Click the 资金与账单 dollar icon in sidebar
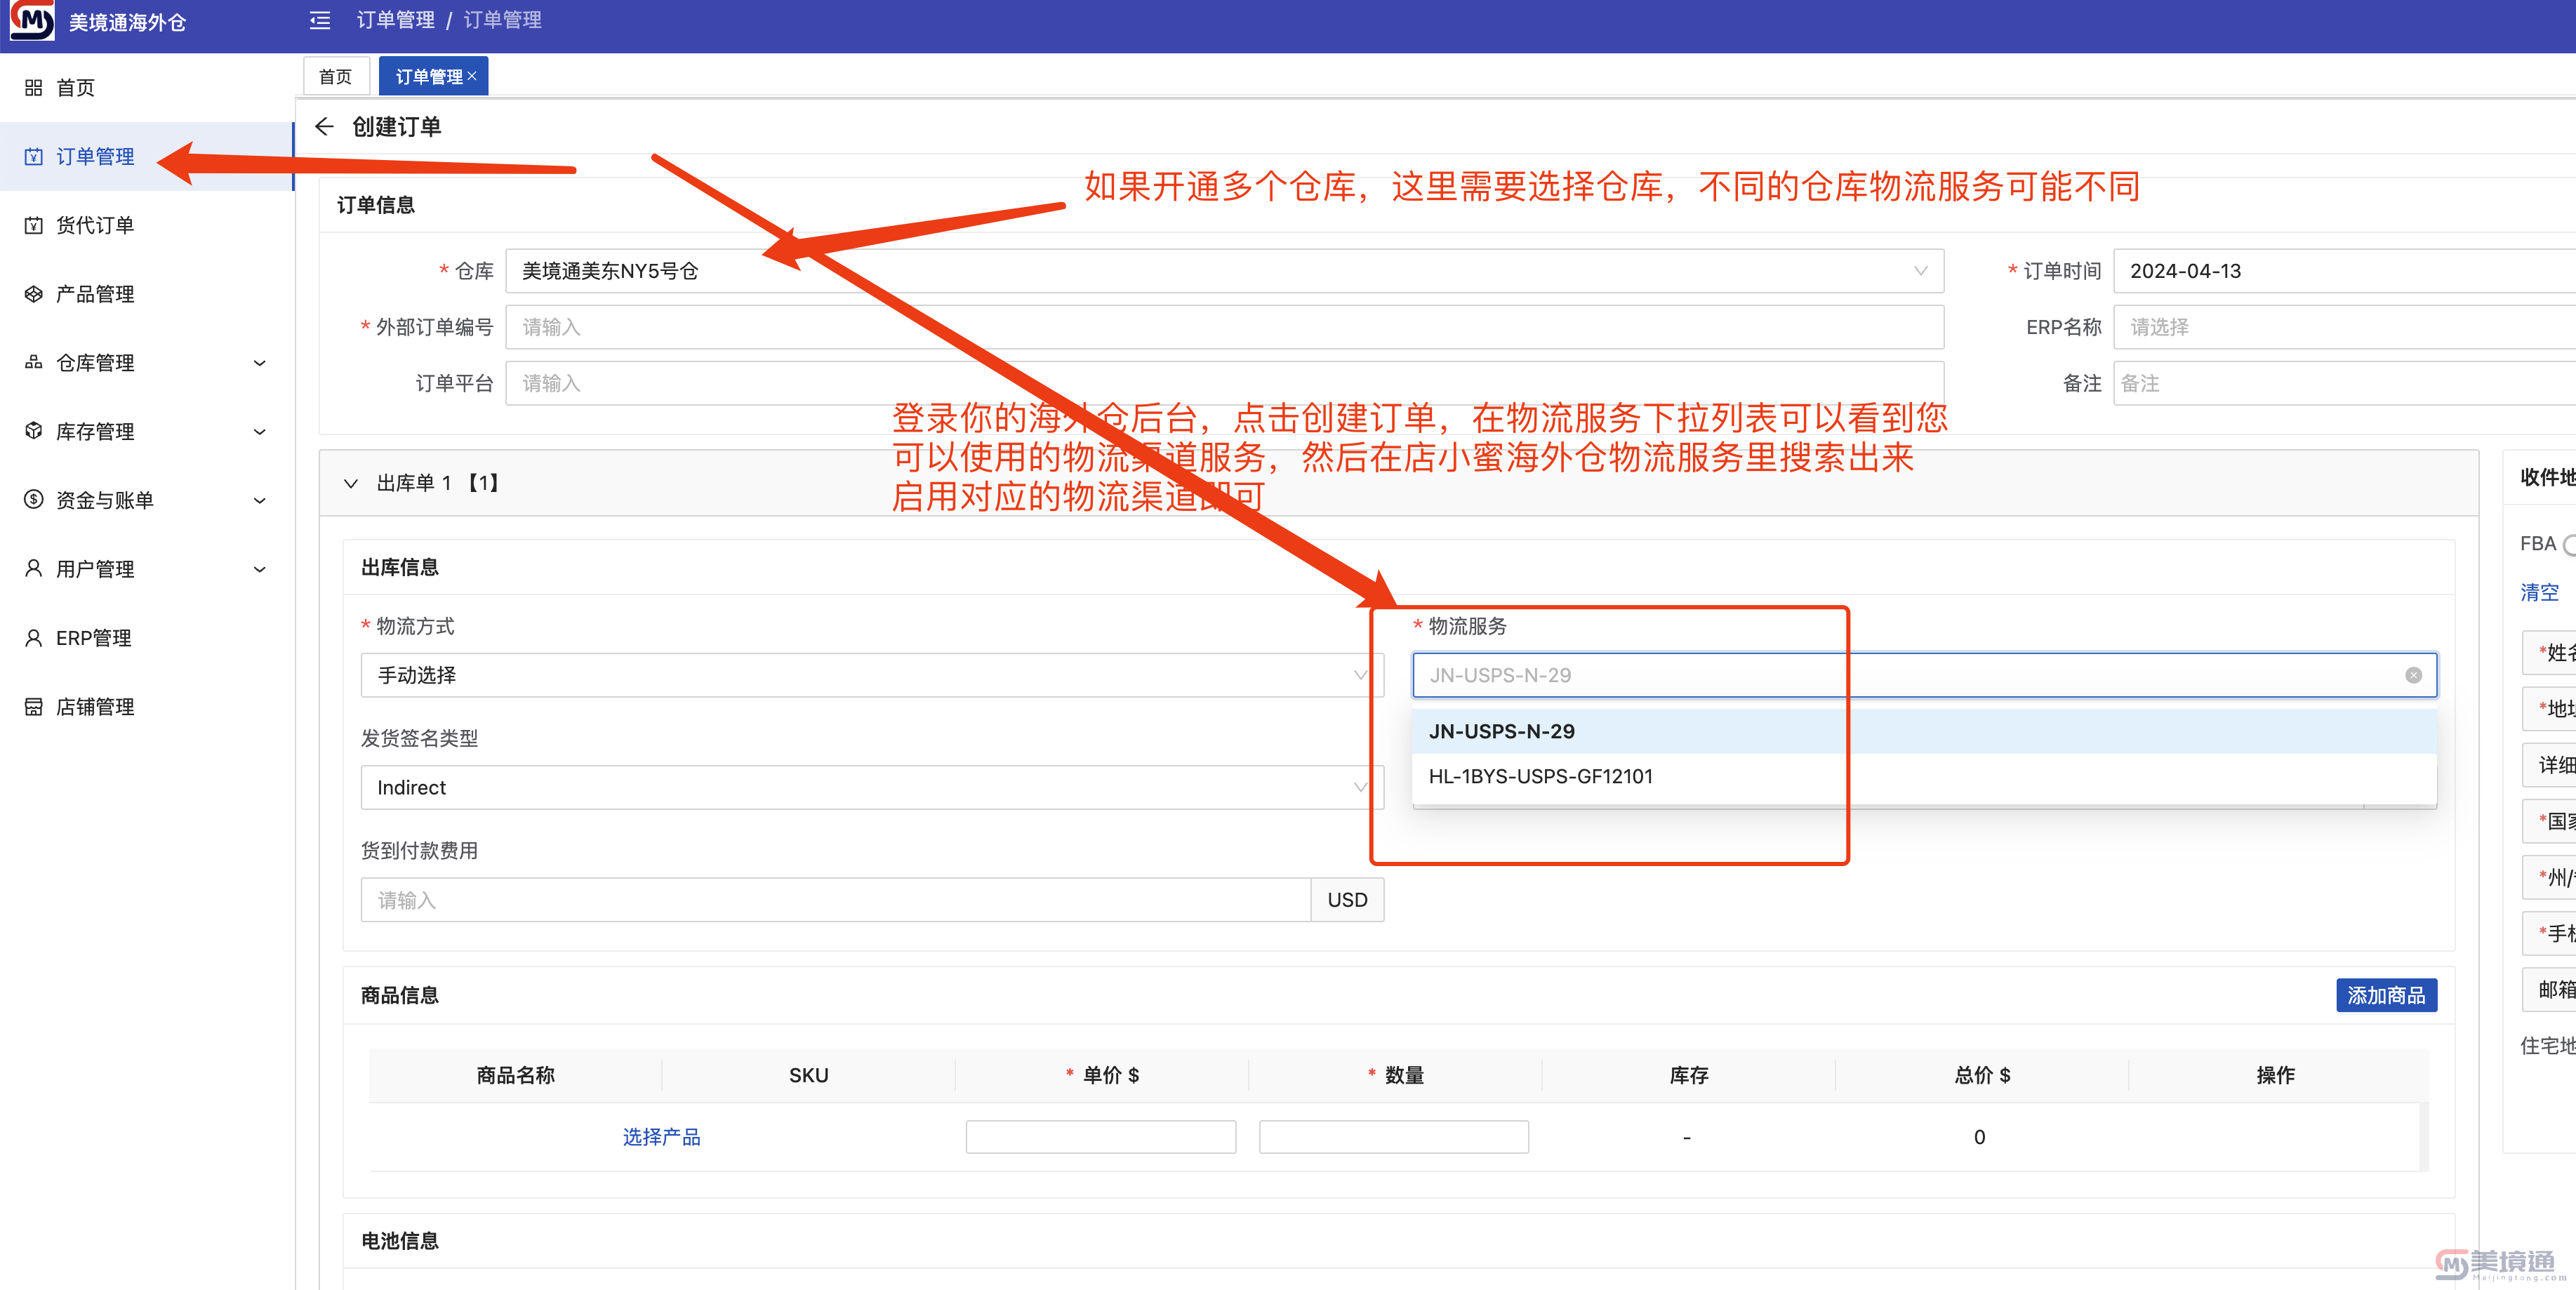The width and height of the screenshot is (2576, 1290). (x=33, y=499)
